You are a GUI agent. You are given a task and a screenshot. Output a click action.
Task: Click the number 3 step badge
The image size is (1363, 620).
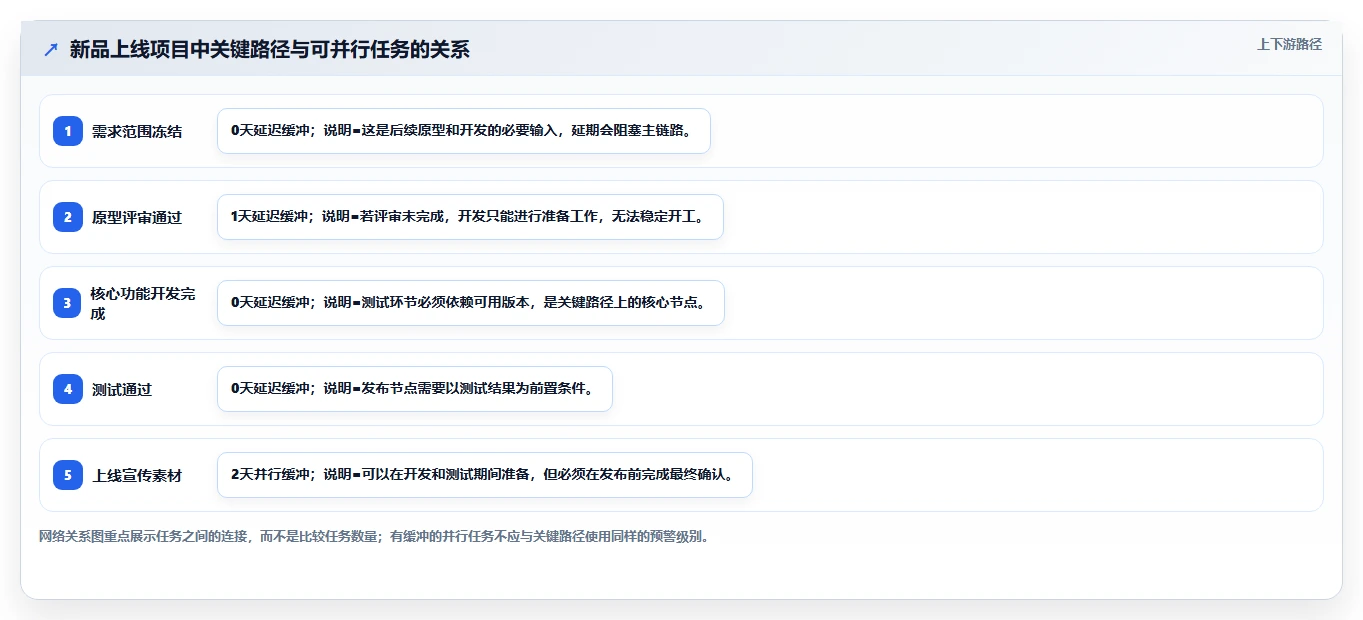(68, 303)
